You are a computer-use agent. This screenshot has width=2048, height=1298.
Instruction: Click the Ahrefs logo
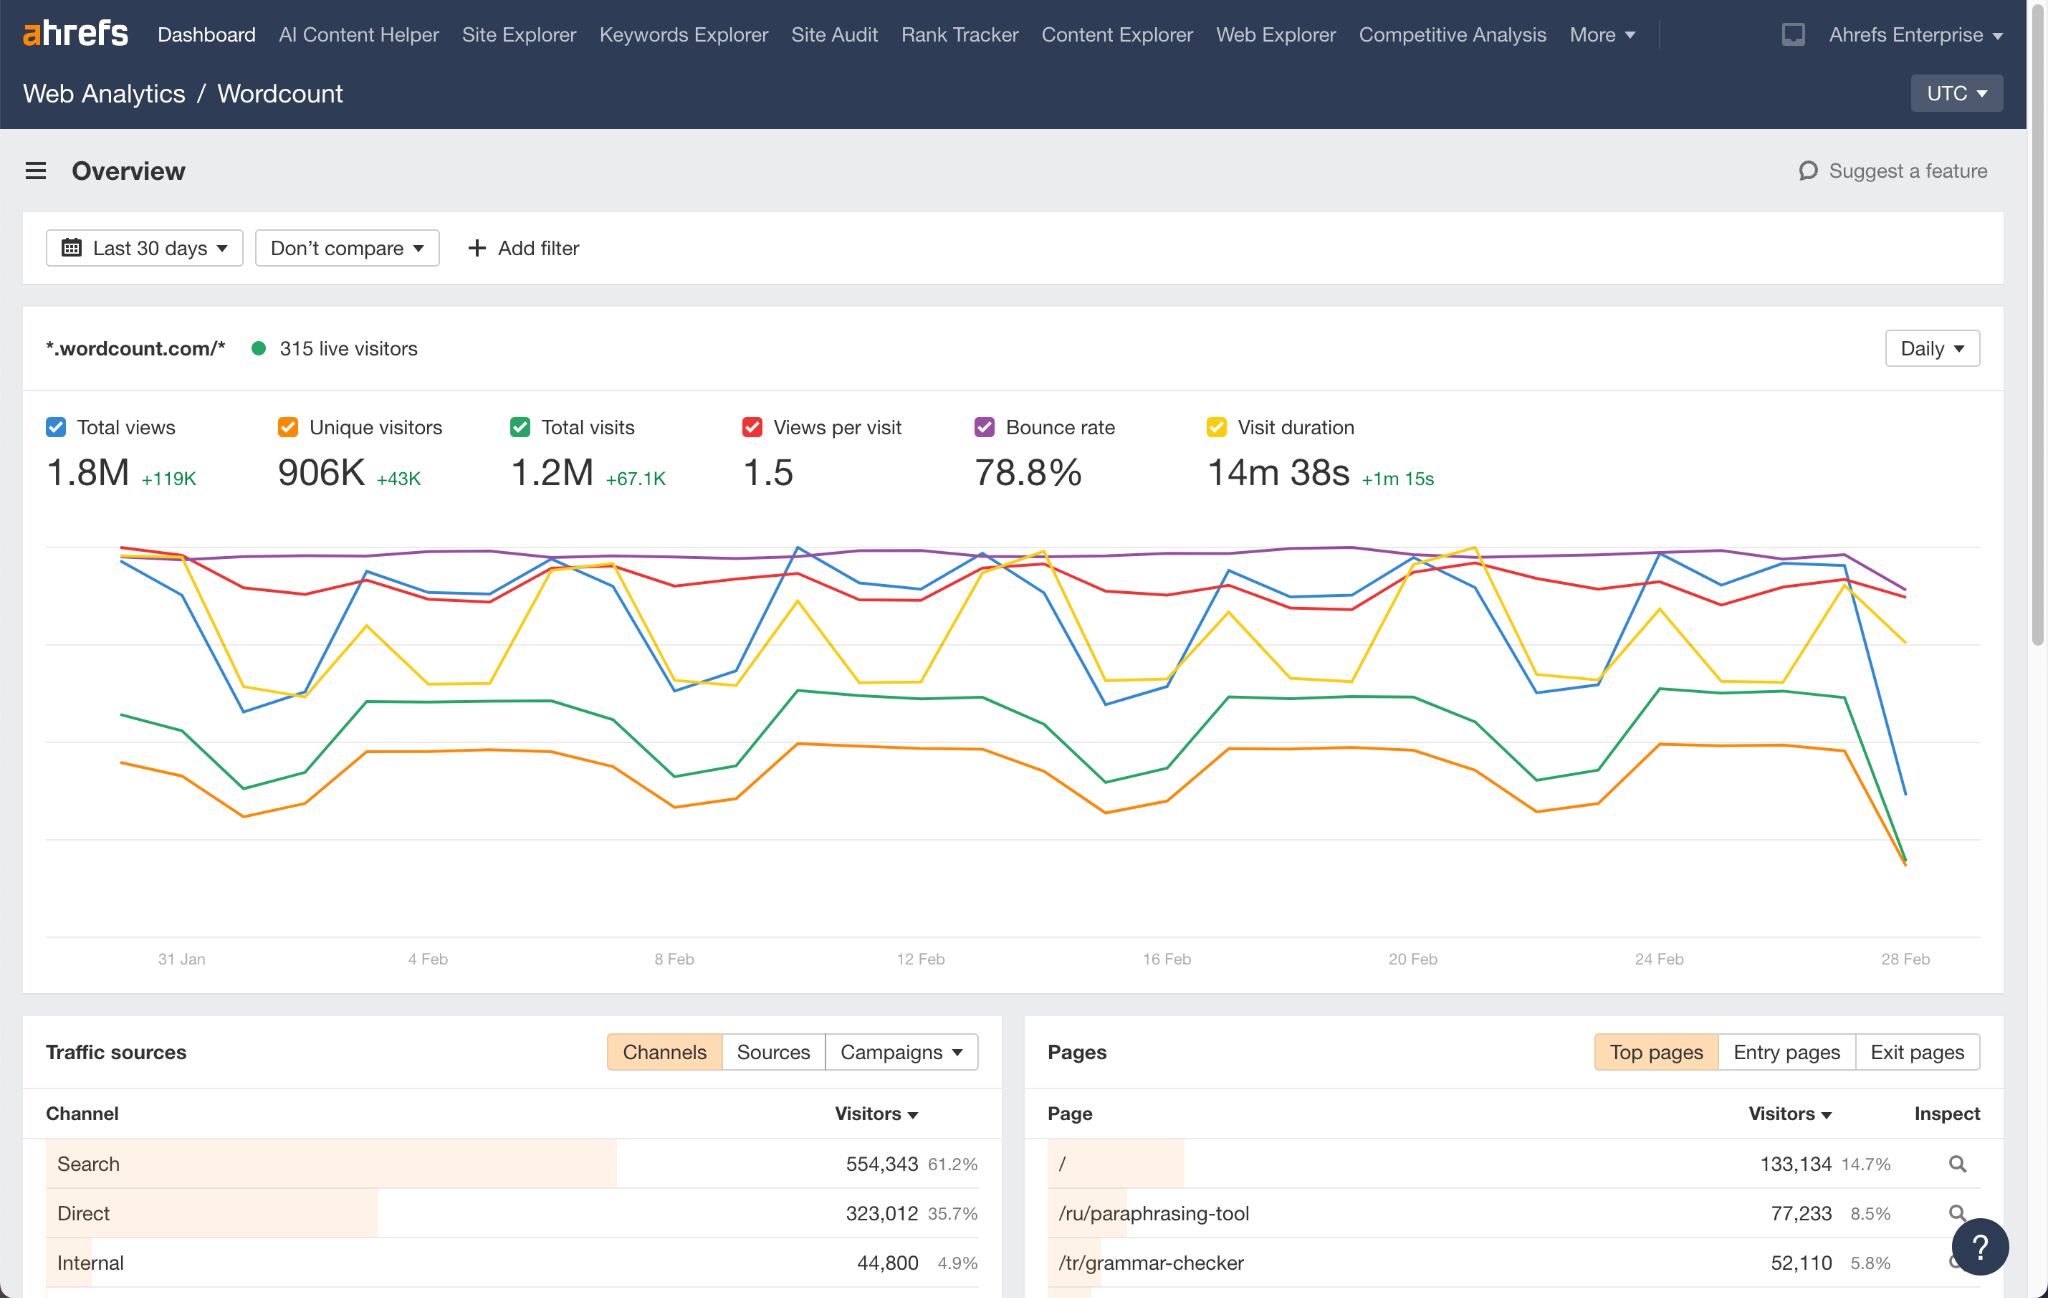[x=75, y=33]
